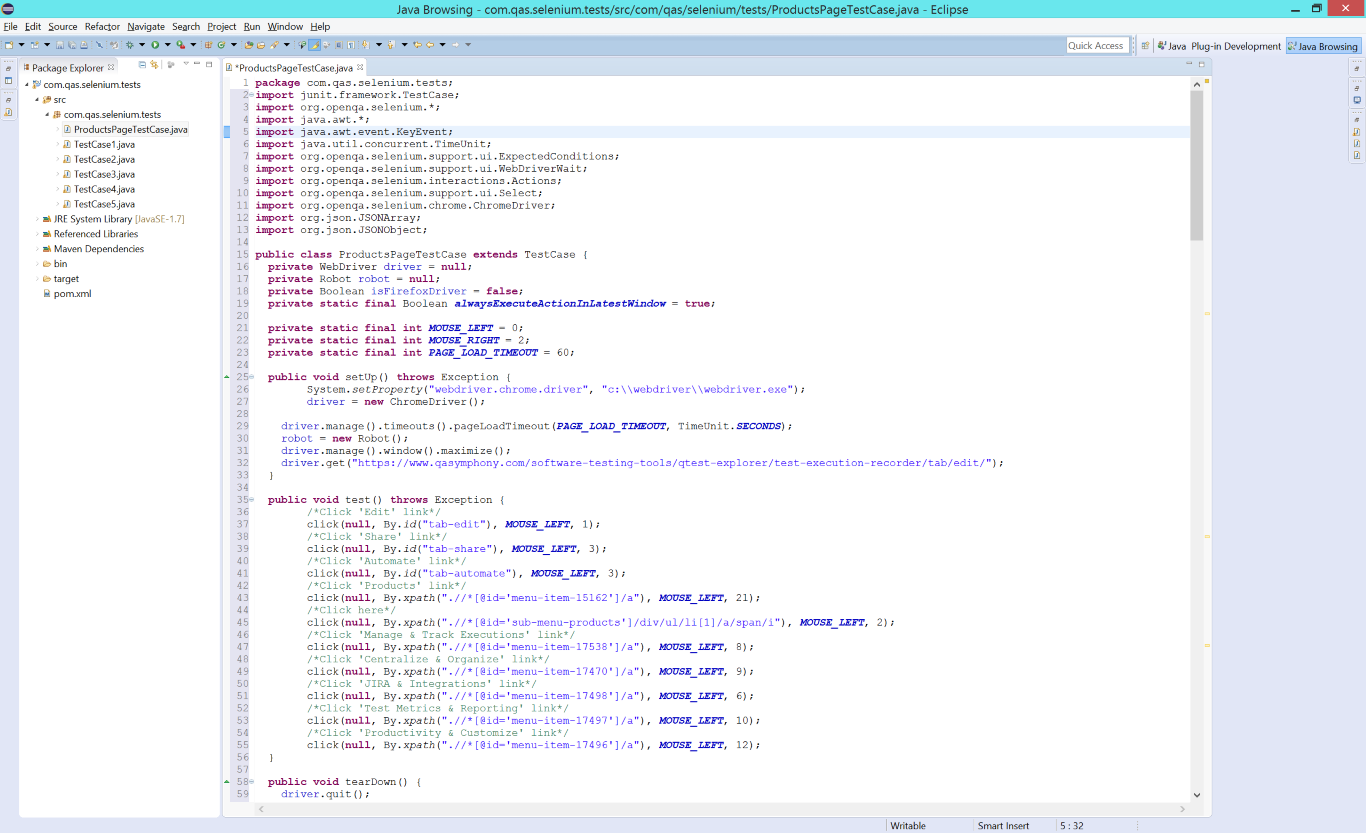Click the editor vertical scrollbar thumb

1196,165
